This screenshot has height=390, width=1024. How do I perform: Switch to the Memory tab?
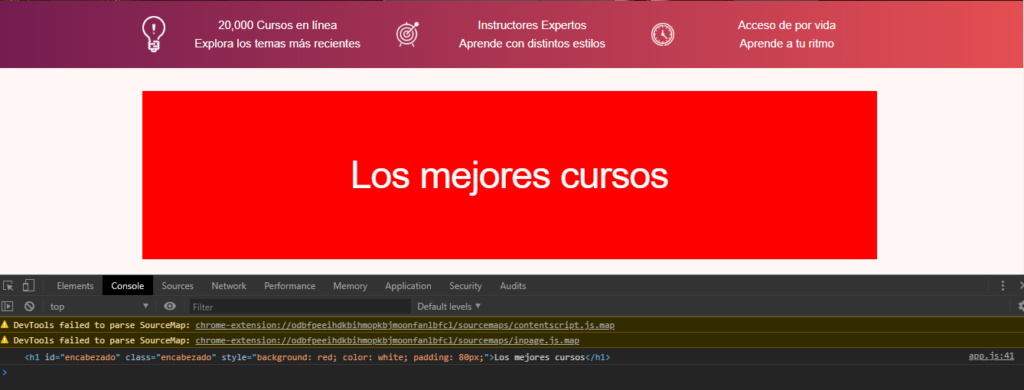click(350, 285)
